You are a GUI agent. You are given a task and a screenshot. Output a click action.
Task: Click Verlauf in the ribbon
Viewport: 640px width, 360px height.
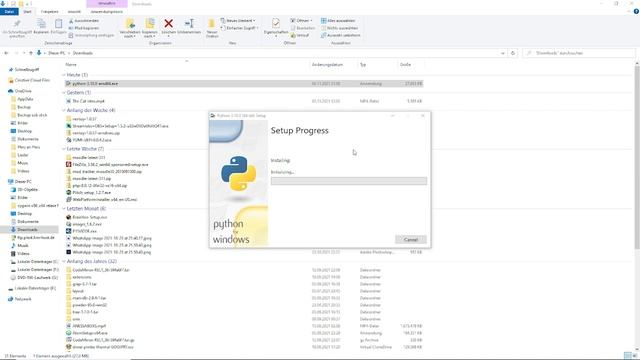300,35
